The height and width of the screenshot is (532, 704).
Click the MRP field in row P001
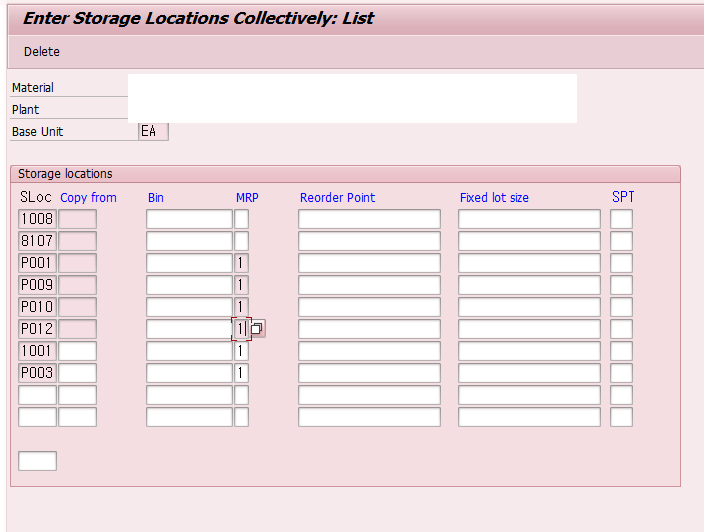pos(242,263)
